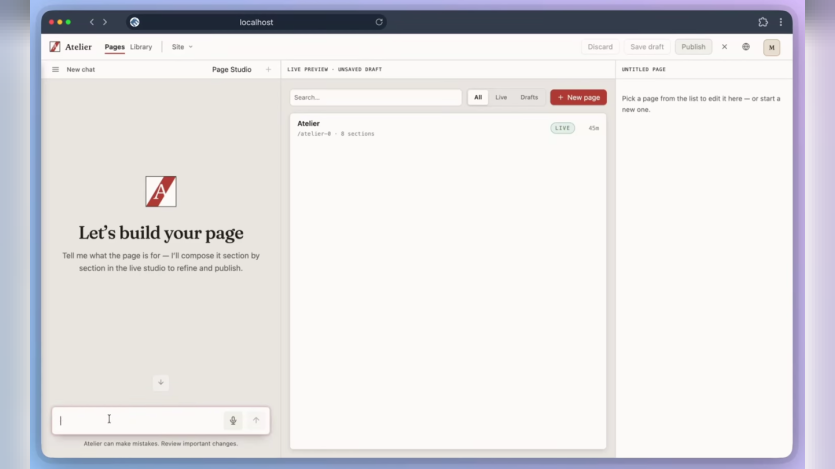Click the UNTITLED PAGE heading
The image size is (835, 469).
pos(644,69)
